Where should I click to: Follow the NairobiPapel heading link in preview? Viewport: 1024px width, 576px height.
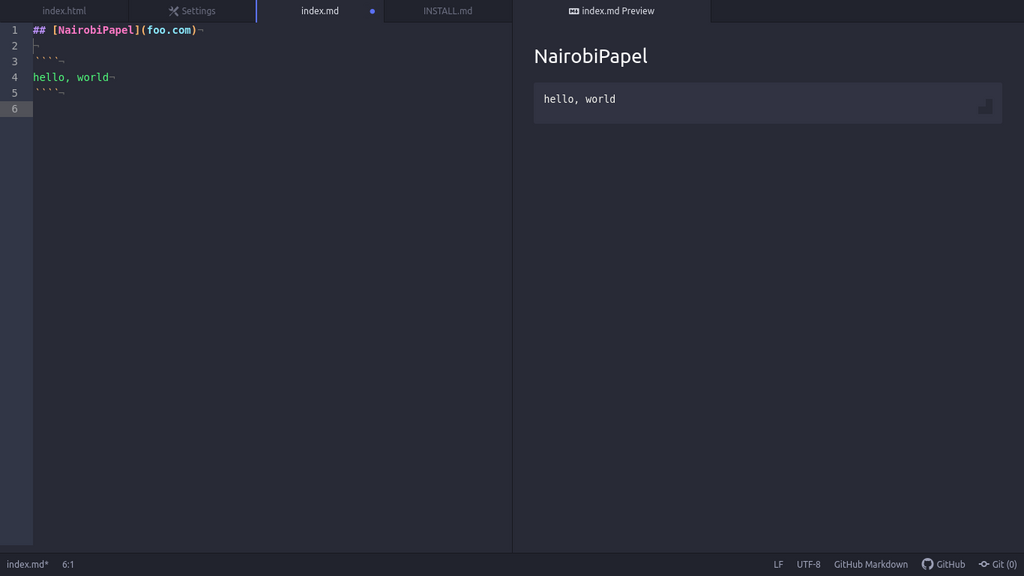point(590,56)
